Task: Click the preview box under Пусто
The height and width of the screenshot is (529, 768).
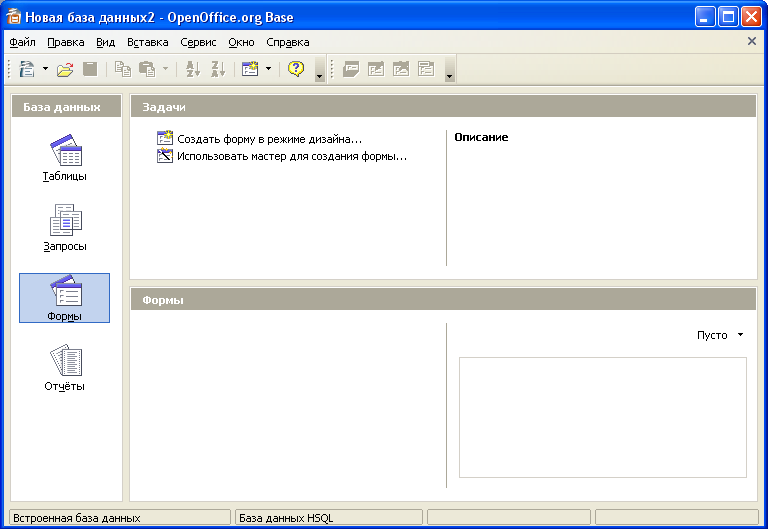Action: pyautogui.click(x=603, y=417)
